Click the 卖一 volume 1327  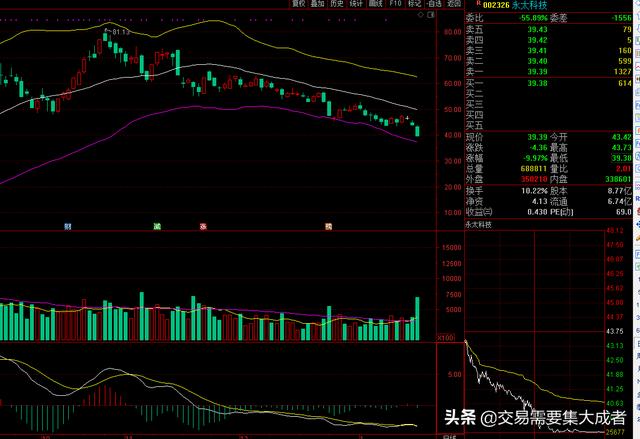[623, 72]
